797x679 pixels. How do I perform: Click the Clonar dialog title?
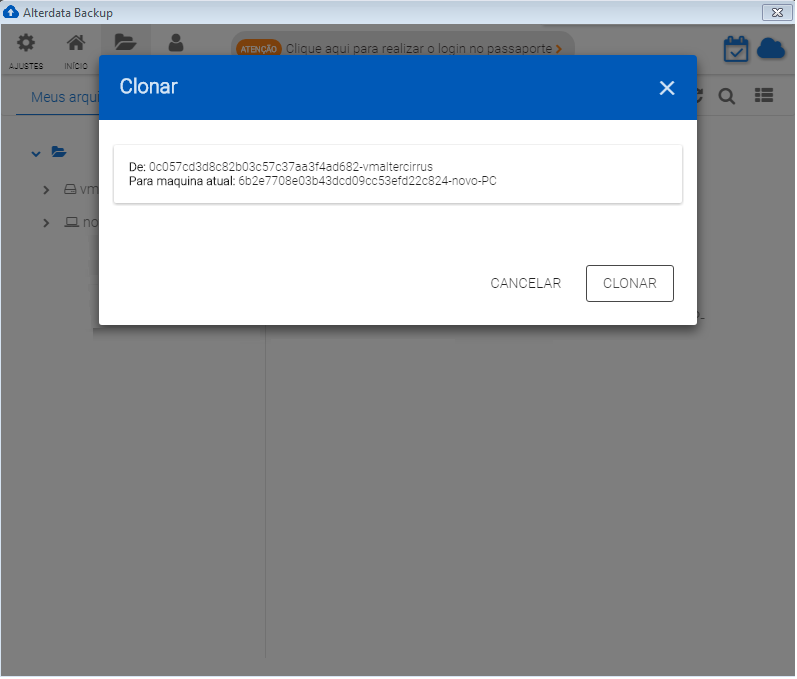click(148, 86)
